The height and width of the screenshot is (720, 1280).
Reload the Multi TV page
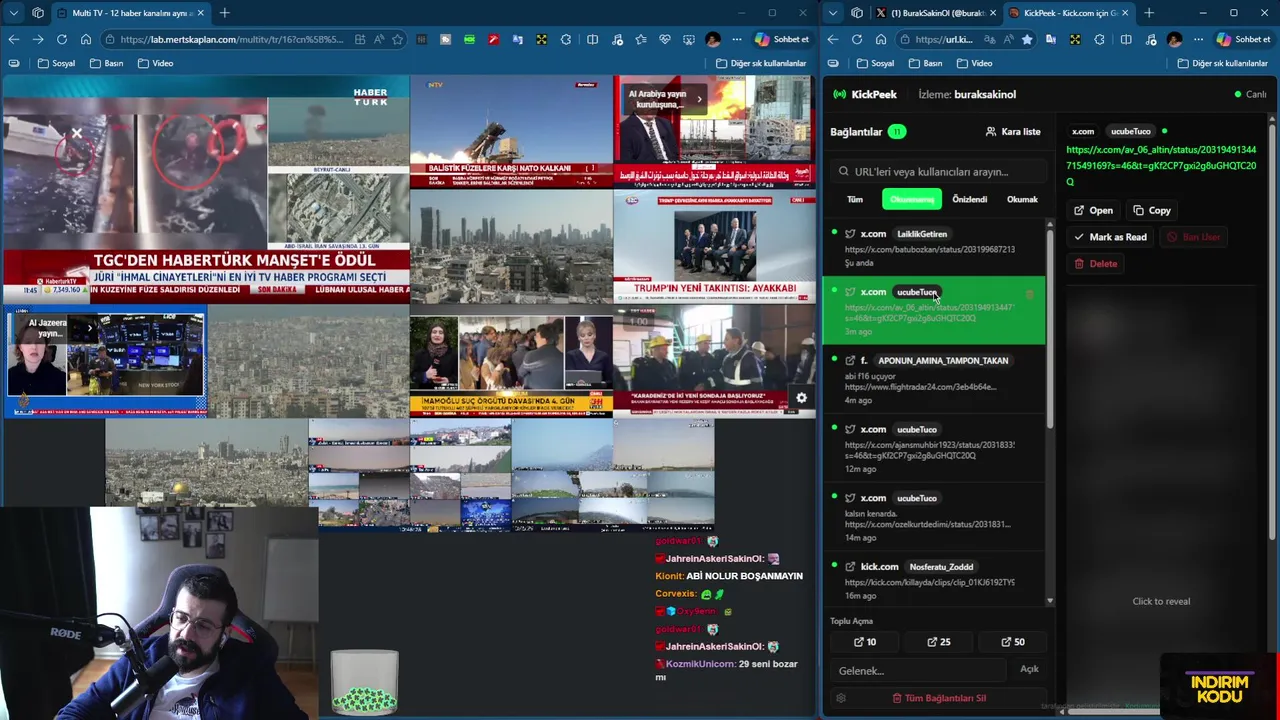(62, 39)
